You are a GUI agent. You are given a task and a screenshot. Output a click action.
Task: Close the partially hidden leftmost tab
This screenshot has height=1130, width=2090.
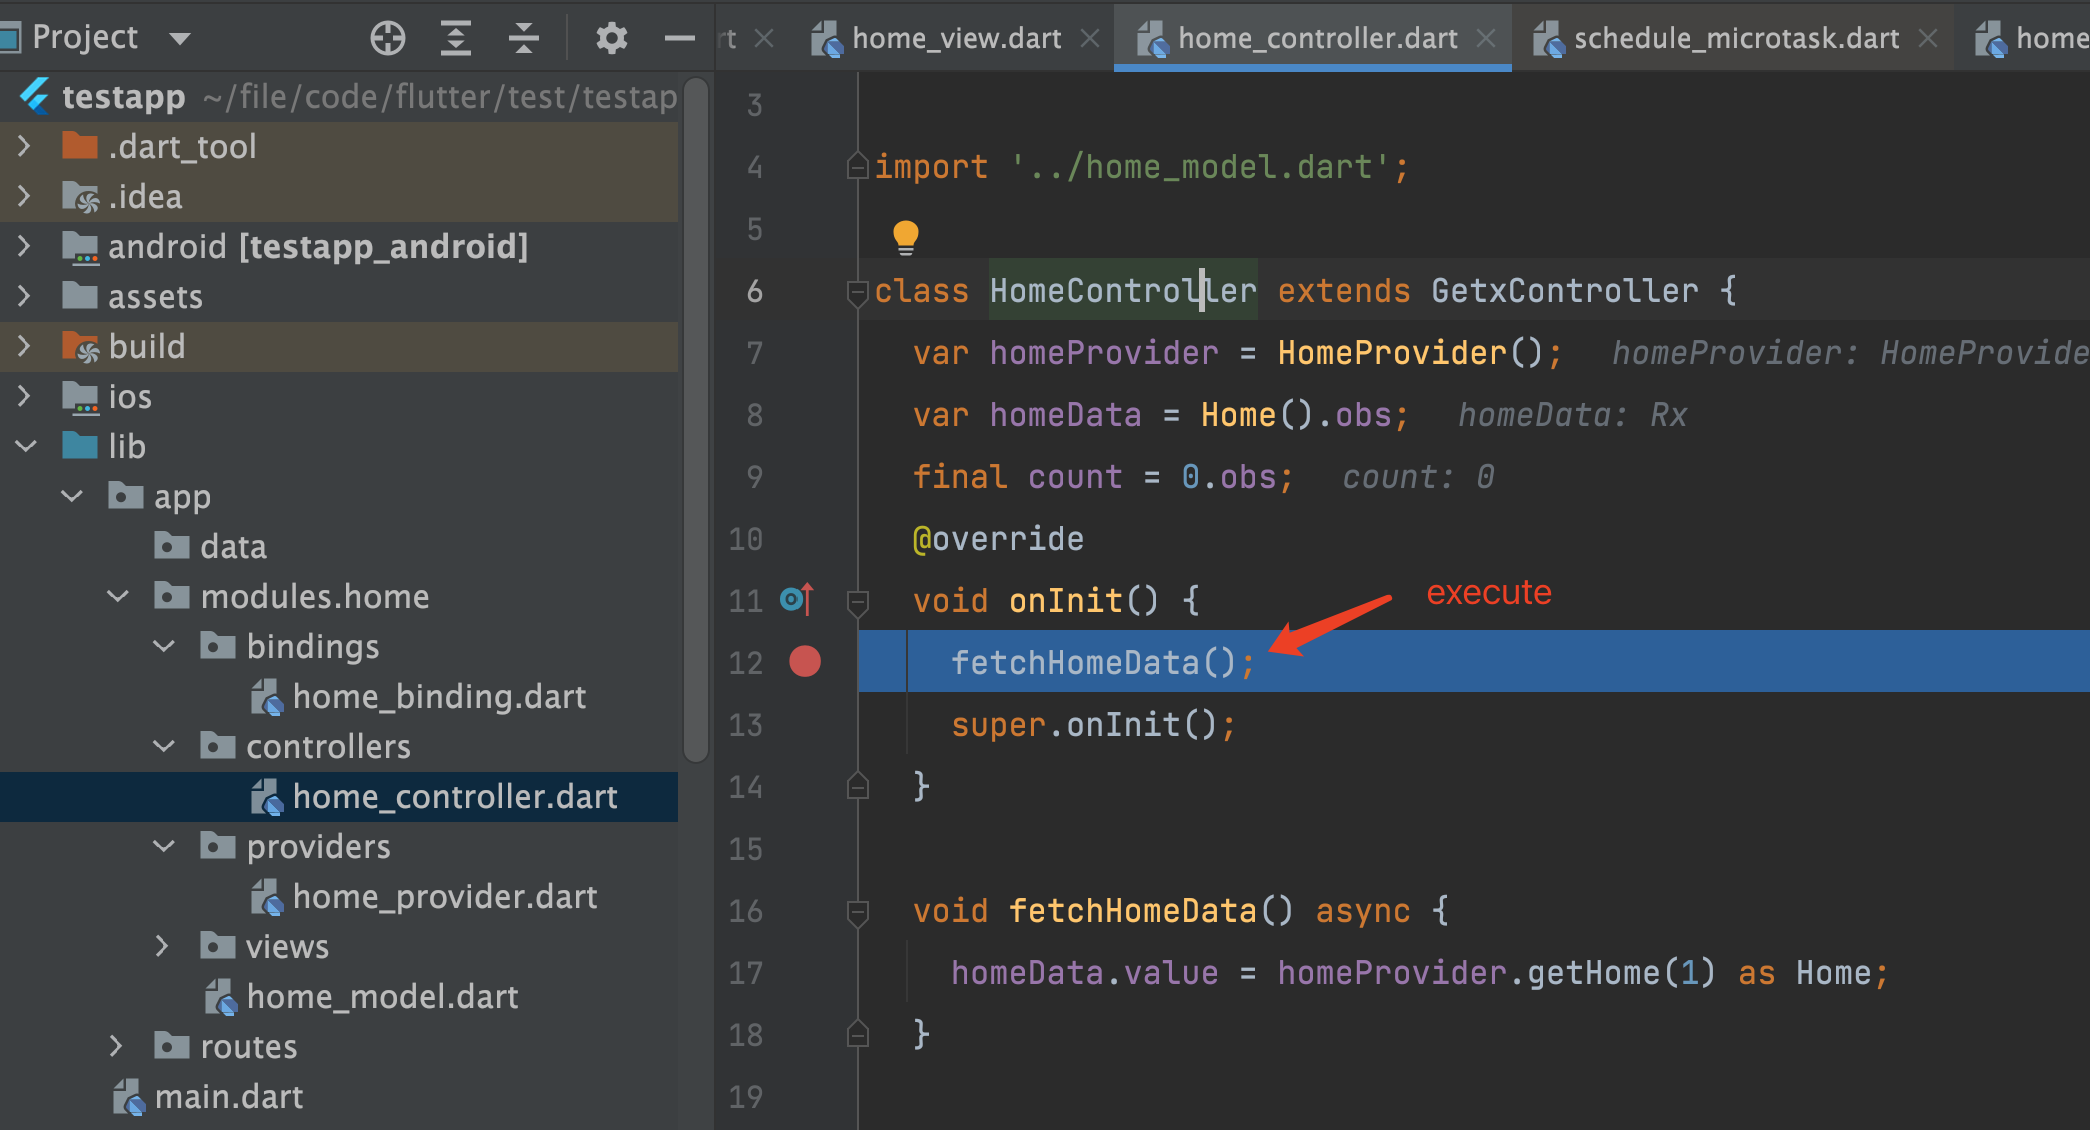[764, 38]
